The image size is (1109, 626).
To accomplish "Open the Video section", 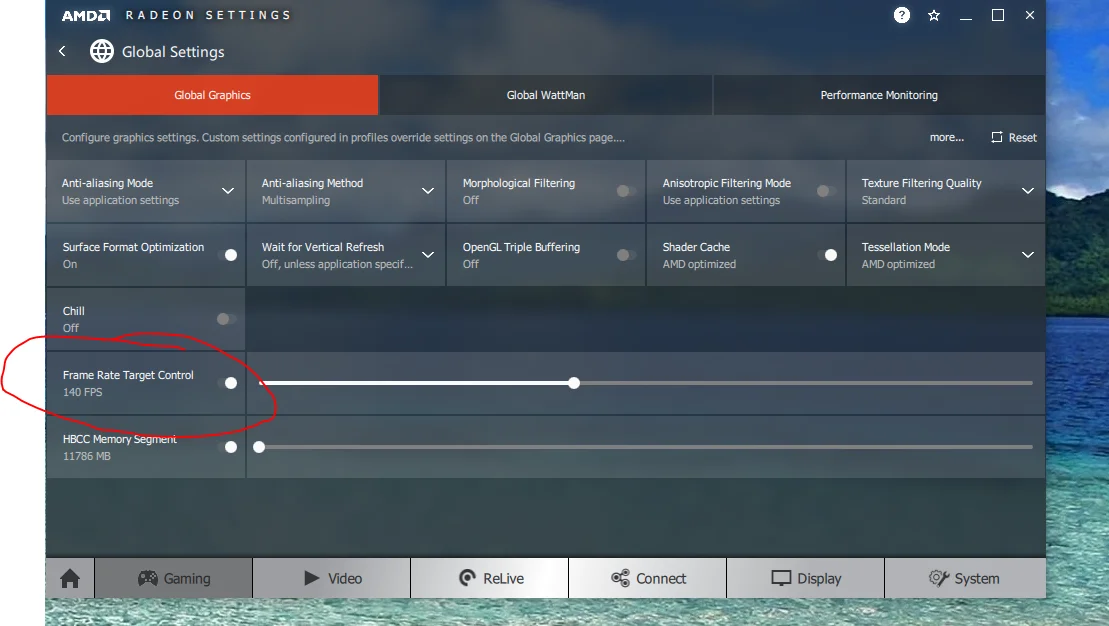I will [x=332, y=579].
